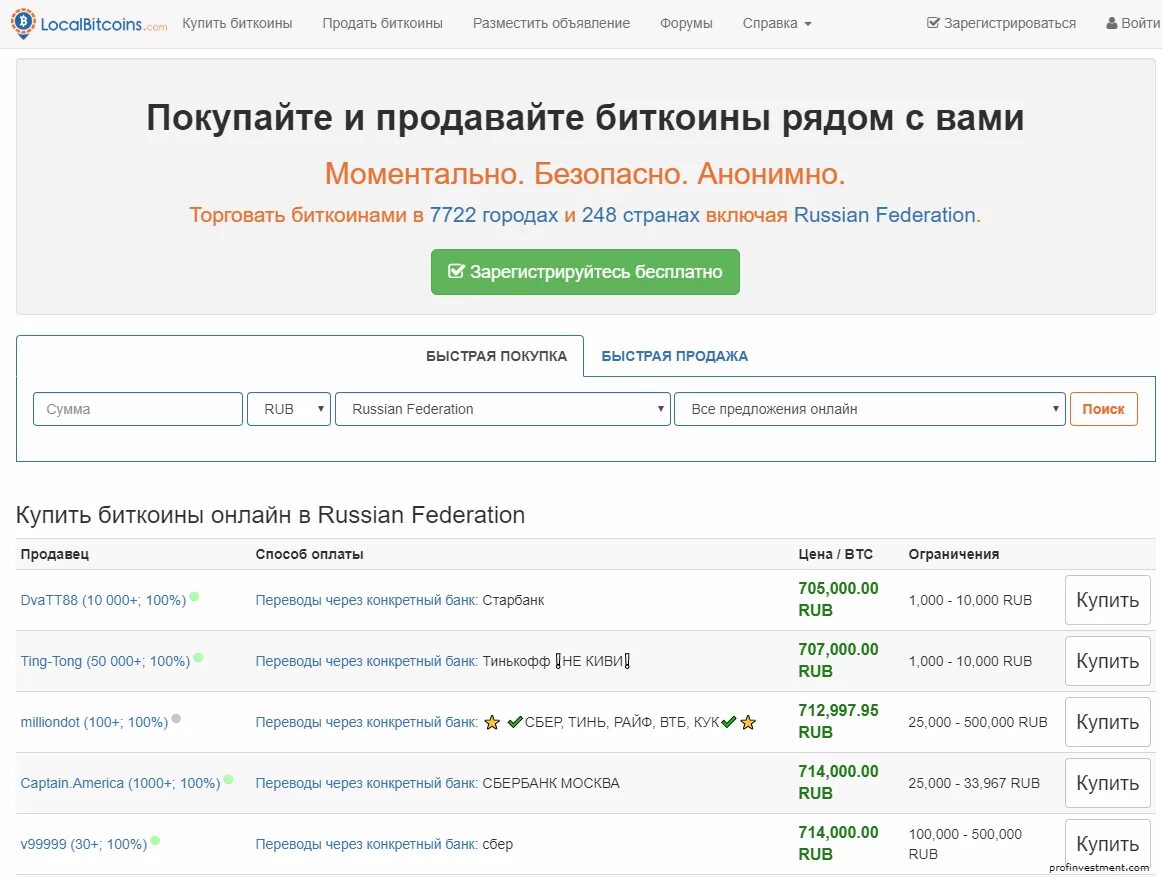1162x877 pixels.
Task: Click bank transfer link in СБЕРБАНК МОСКВА row
Action: pos(367,783)
